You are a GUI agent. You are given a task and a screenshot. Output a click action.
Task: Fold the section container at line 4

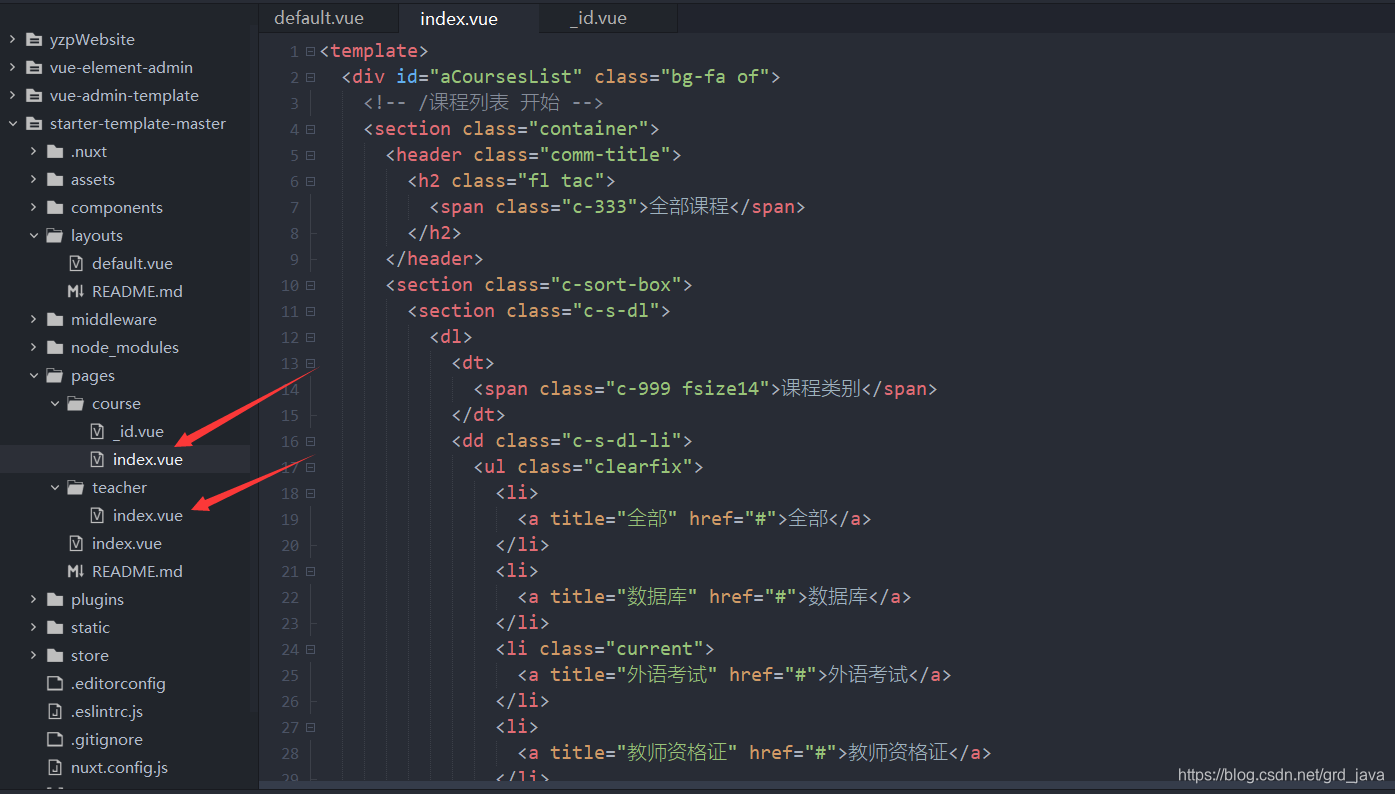[311, 129]
